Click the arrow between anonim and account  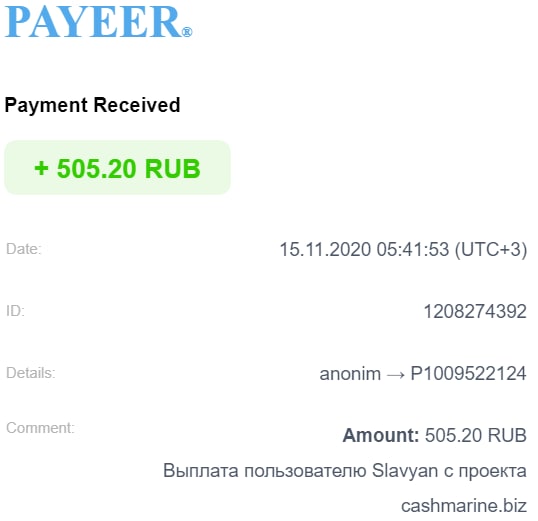pos(396,375)
